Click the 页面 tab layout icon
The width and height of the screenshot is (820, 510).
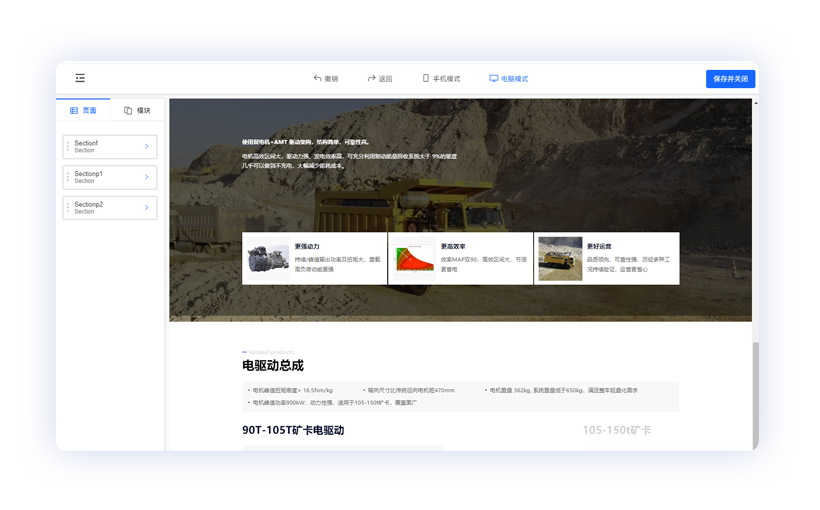74,110
